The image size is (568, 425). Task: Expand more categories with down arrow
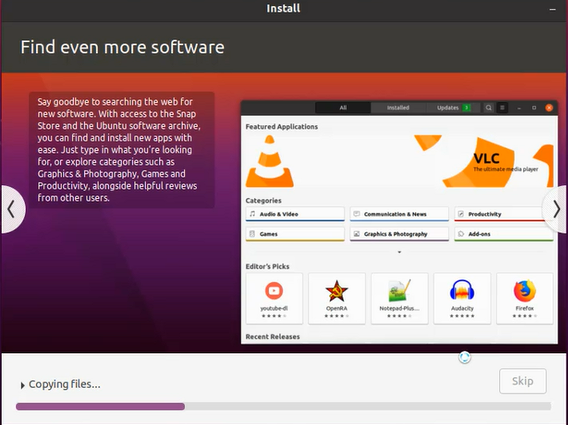[399, 252]
